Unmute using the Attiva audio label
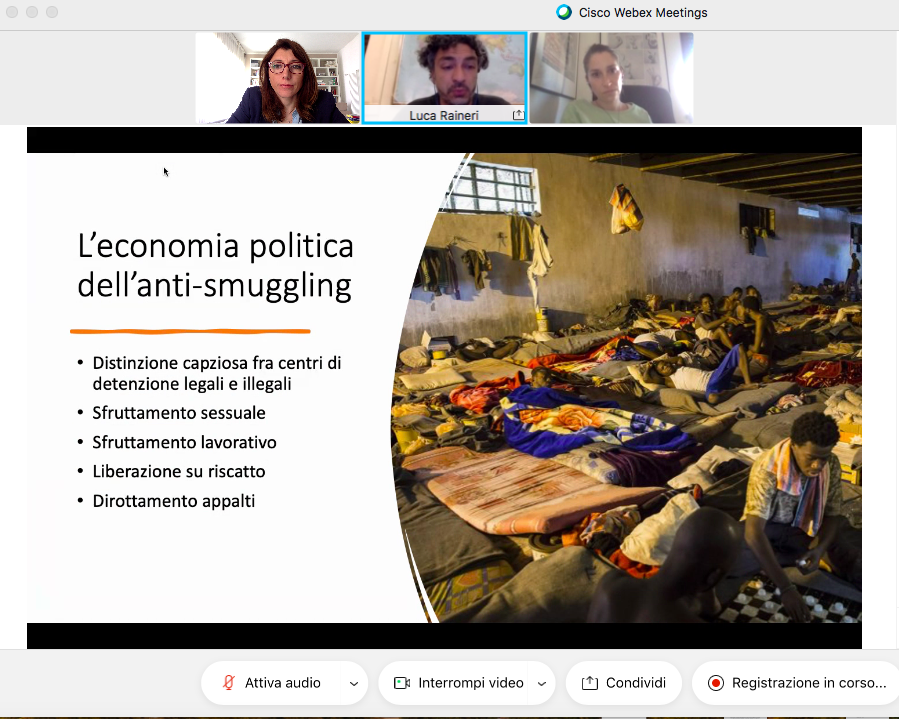Screen dimensions: 899x719 click(x=283, y=683)
